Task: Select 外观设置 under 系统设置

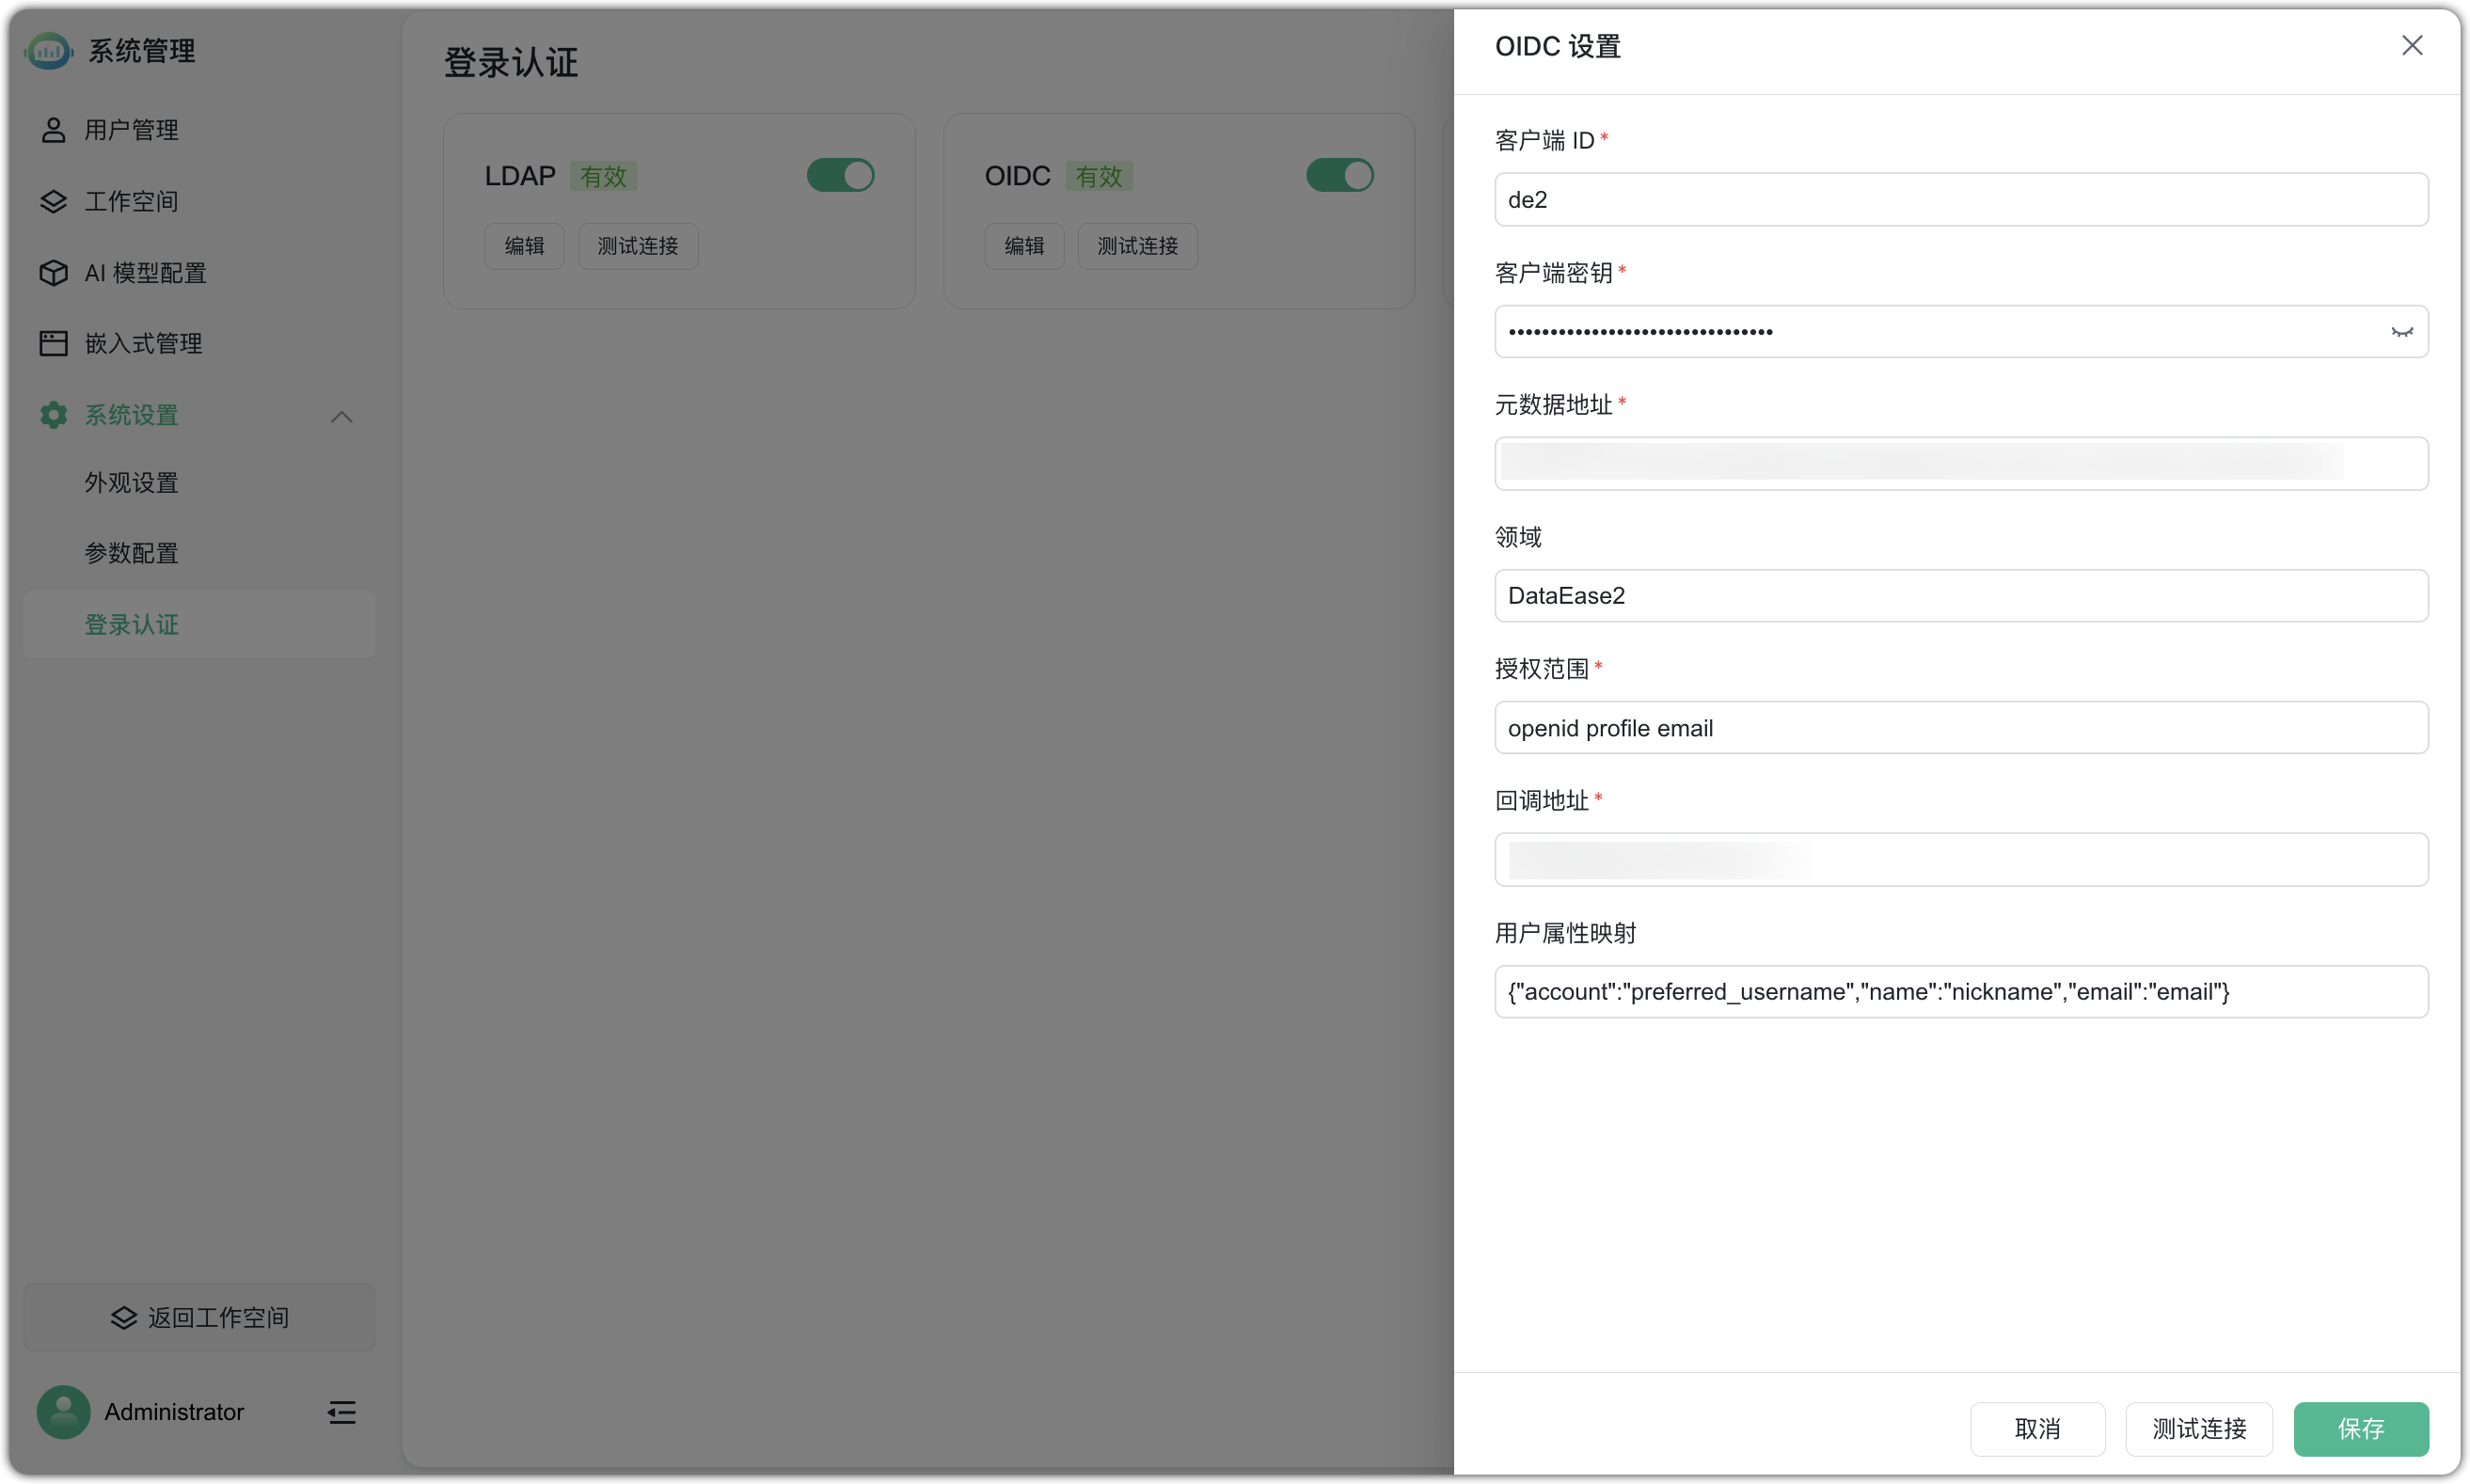Action: point(131,482)
